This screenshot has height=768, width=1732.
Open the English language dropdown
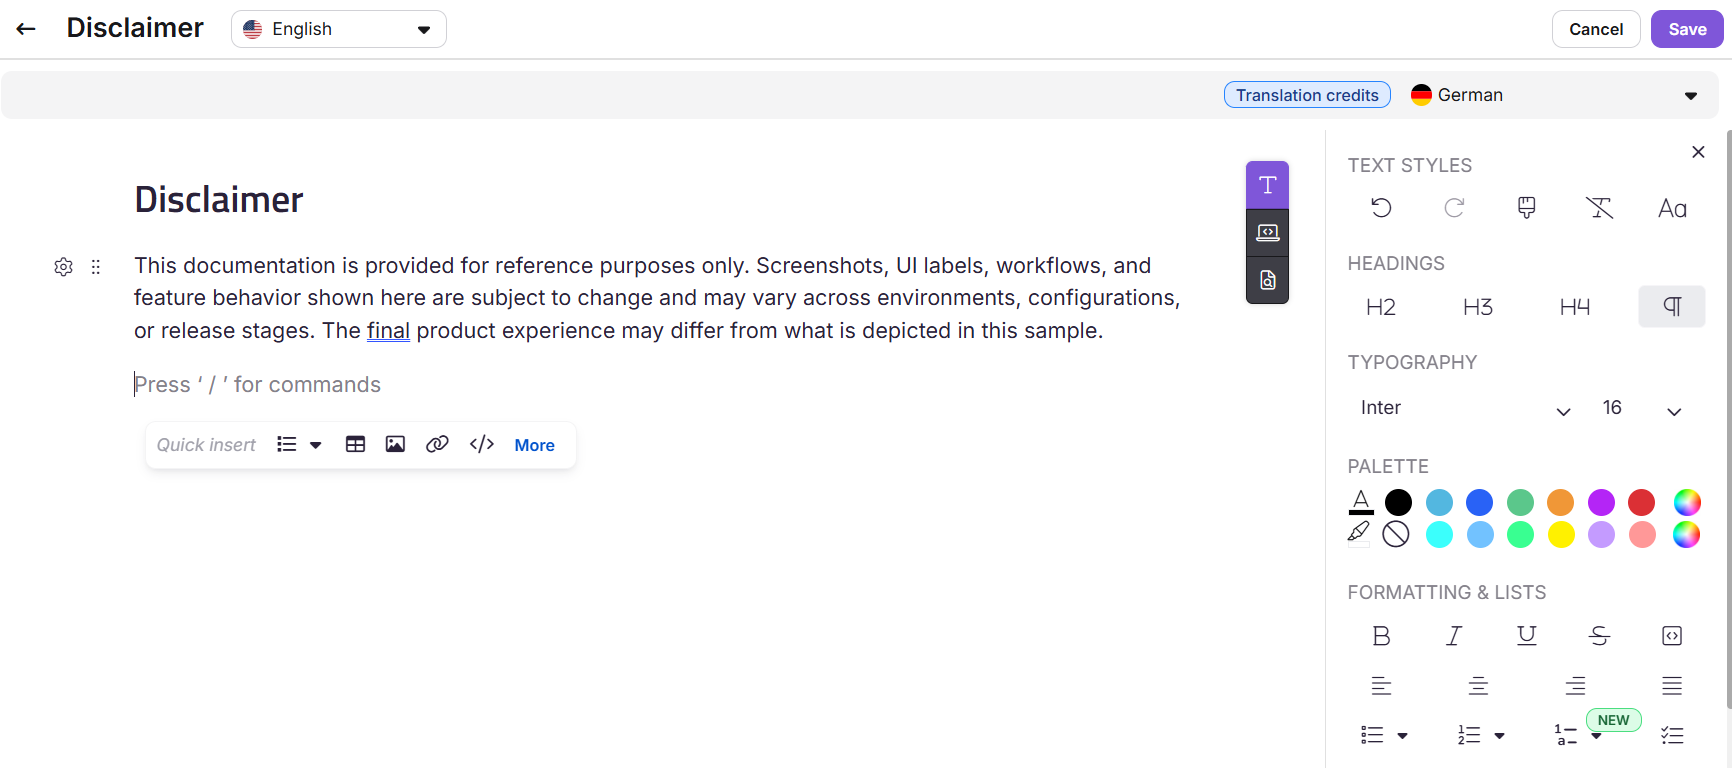338,28
